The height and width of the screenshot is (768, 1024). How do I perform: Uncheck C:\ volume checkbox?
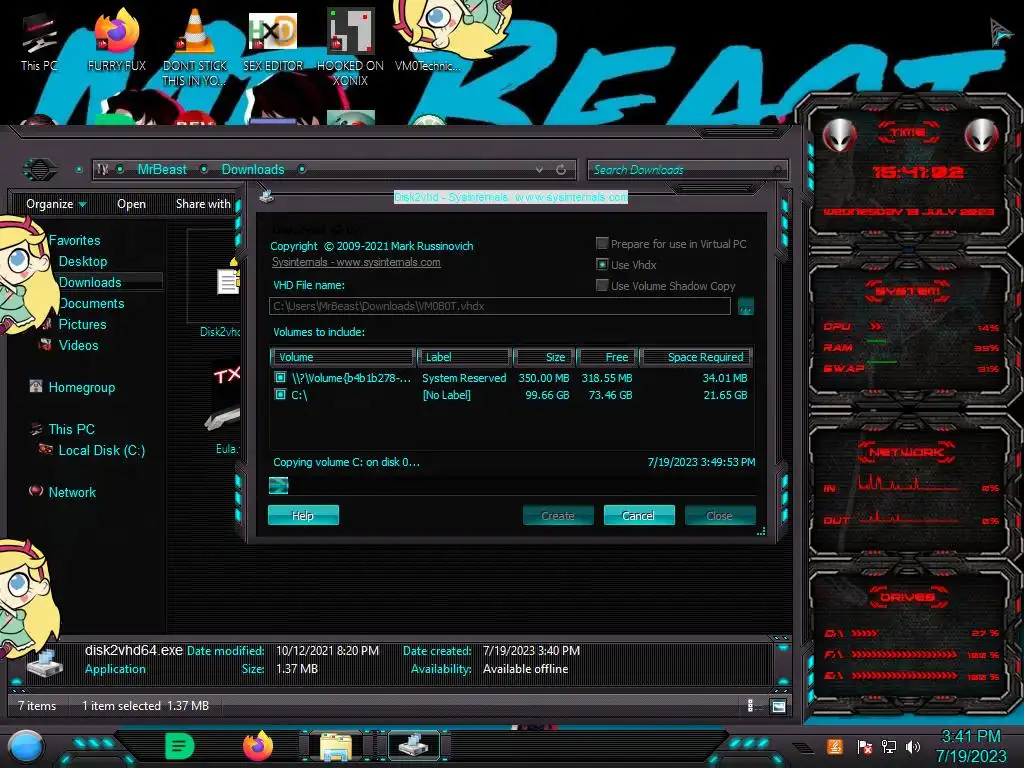point(280,394)
